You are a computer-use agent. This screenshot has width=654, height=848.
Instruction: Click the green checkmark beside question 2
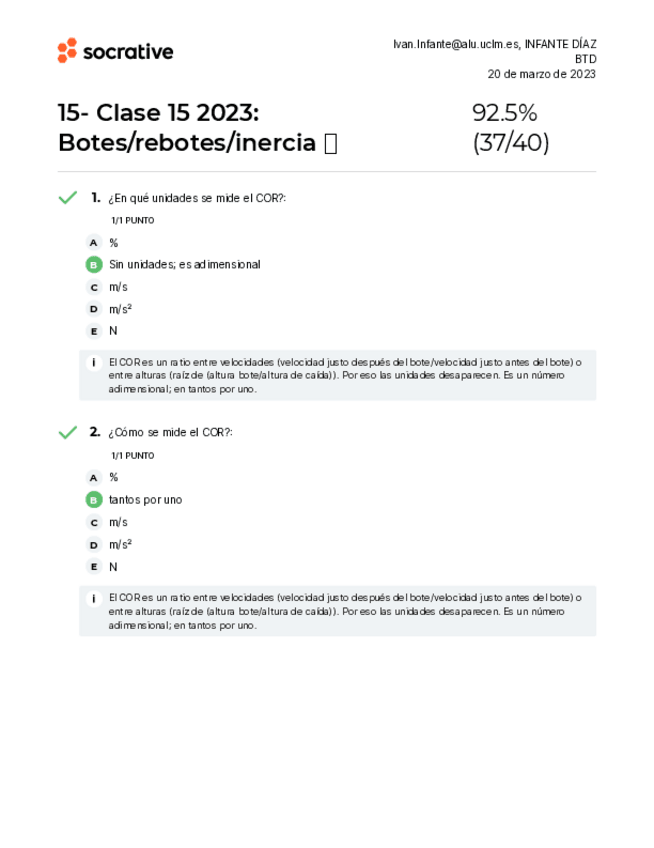[x=67, y=433]
